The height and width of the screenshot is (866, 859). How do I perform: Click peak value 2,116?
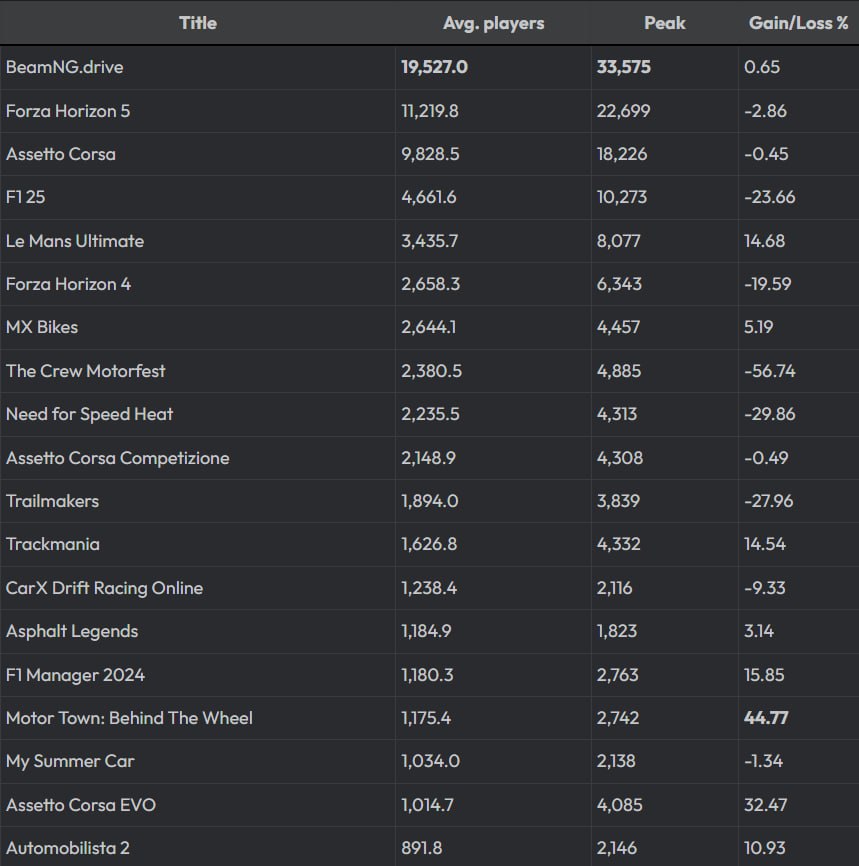(x=614, y=588)
